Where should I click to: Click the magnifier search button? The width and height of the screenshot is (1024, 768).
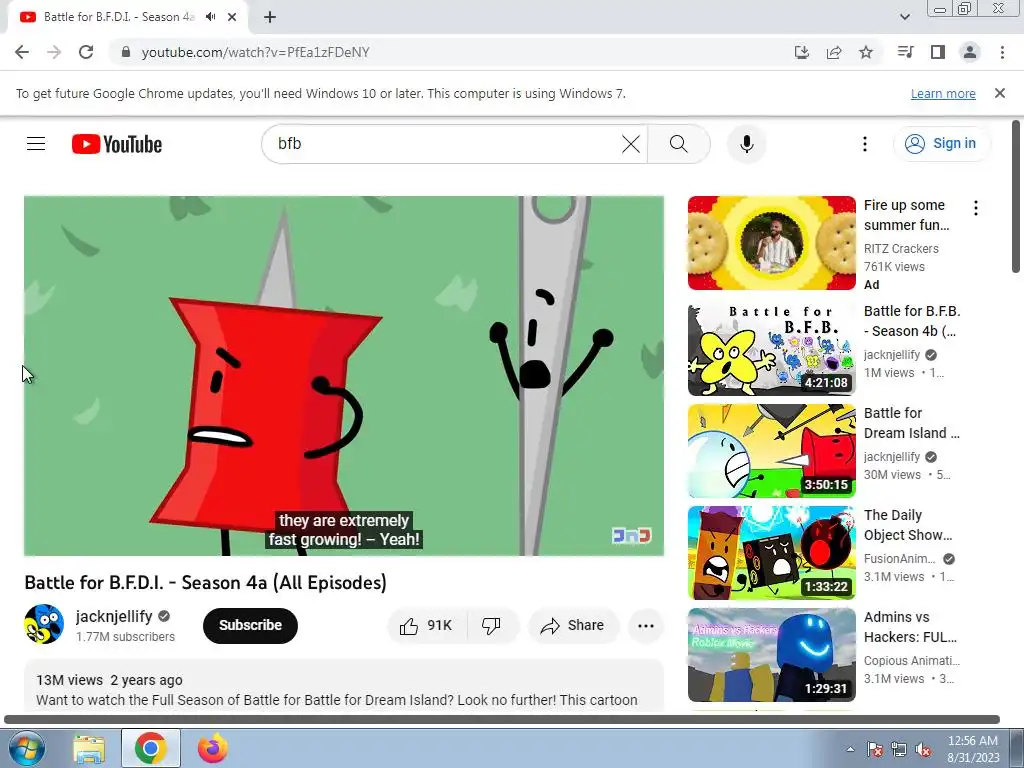[679, 144]
